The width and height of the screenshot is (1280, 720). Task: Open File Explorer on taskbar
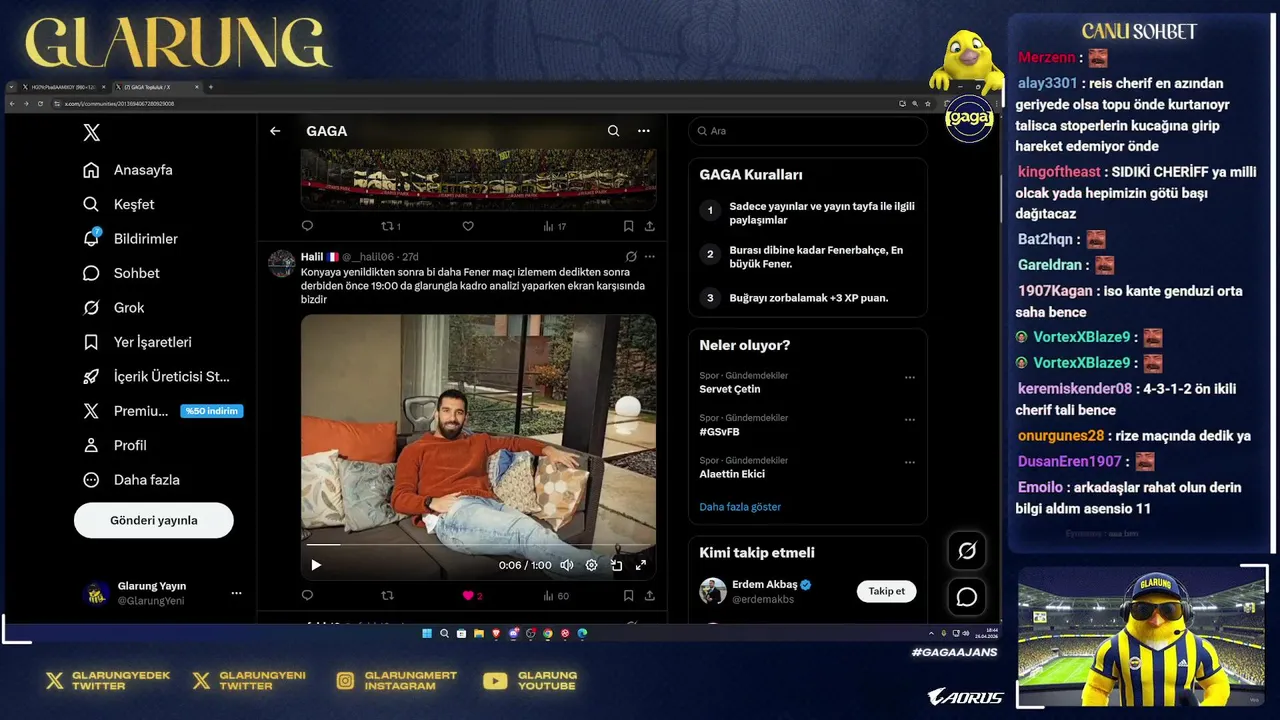[479, 633]
